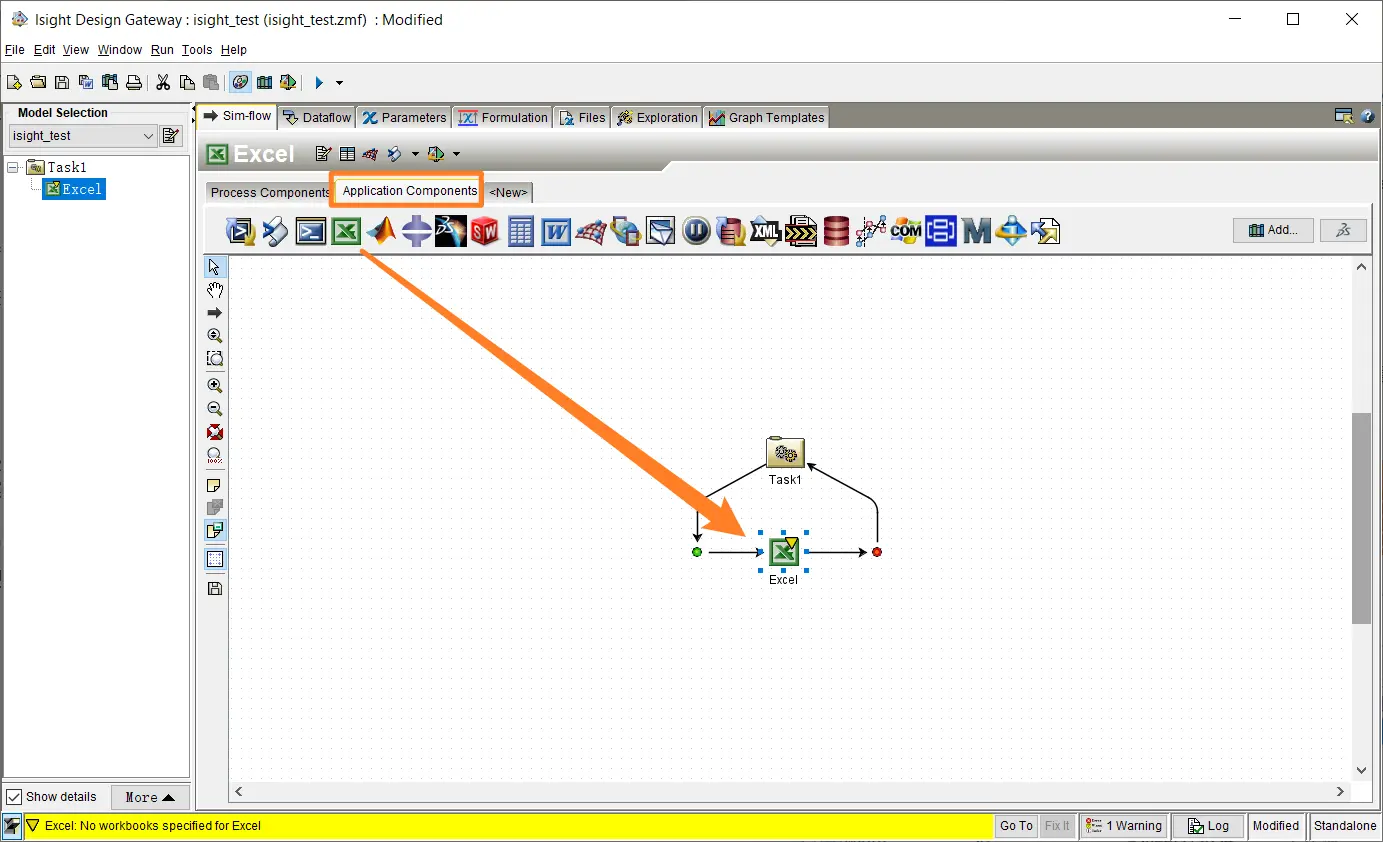
Task: Open the Log button in status bar
Action: 1208,825
